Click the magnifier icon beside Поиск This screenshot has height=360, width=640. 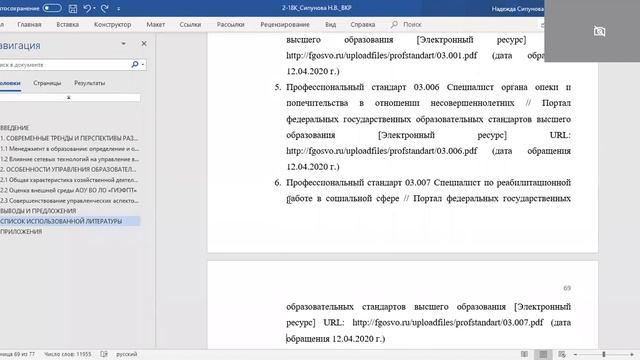pos(394,24)
